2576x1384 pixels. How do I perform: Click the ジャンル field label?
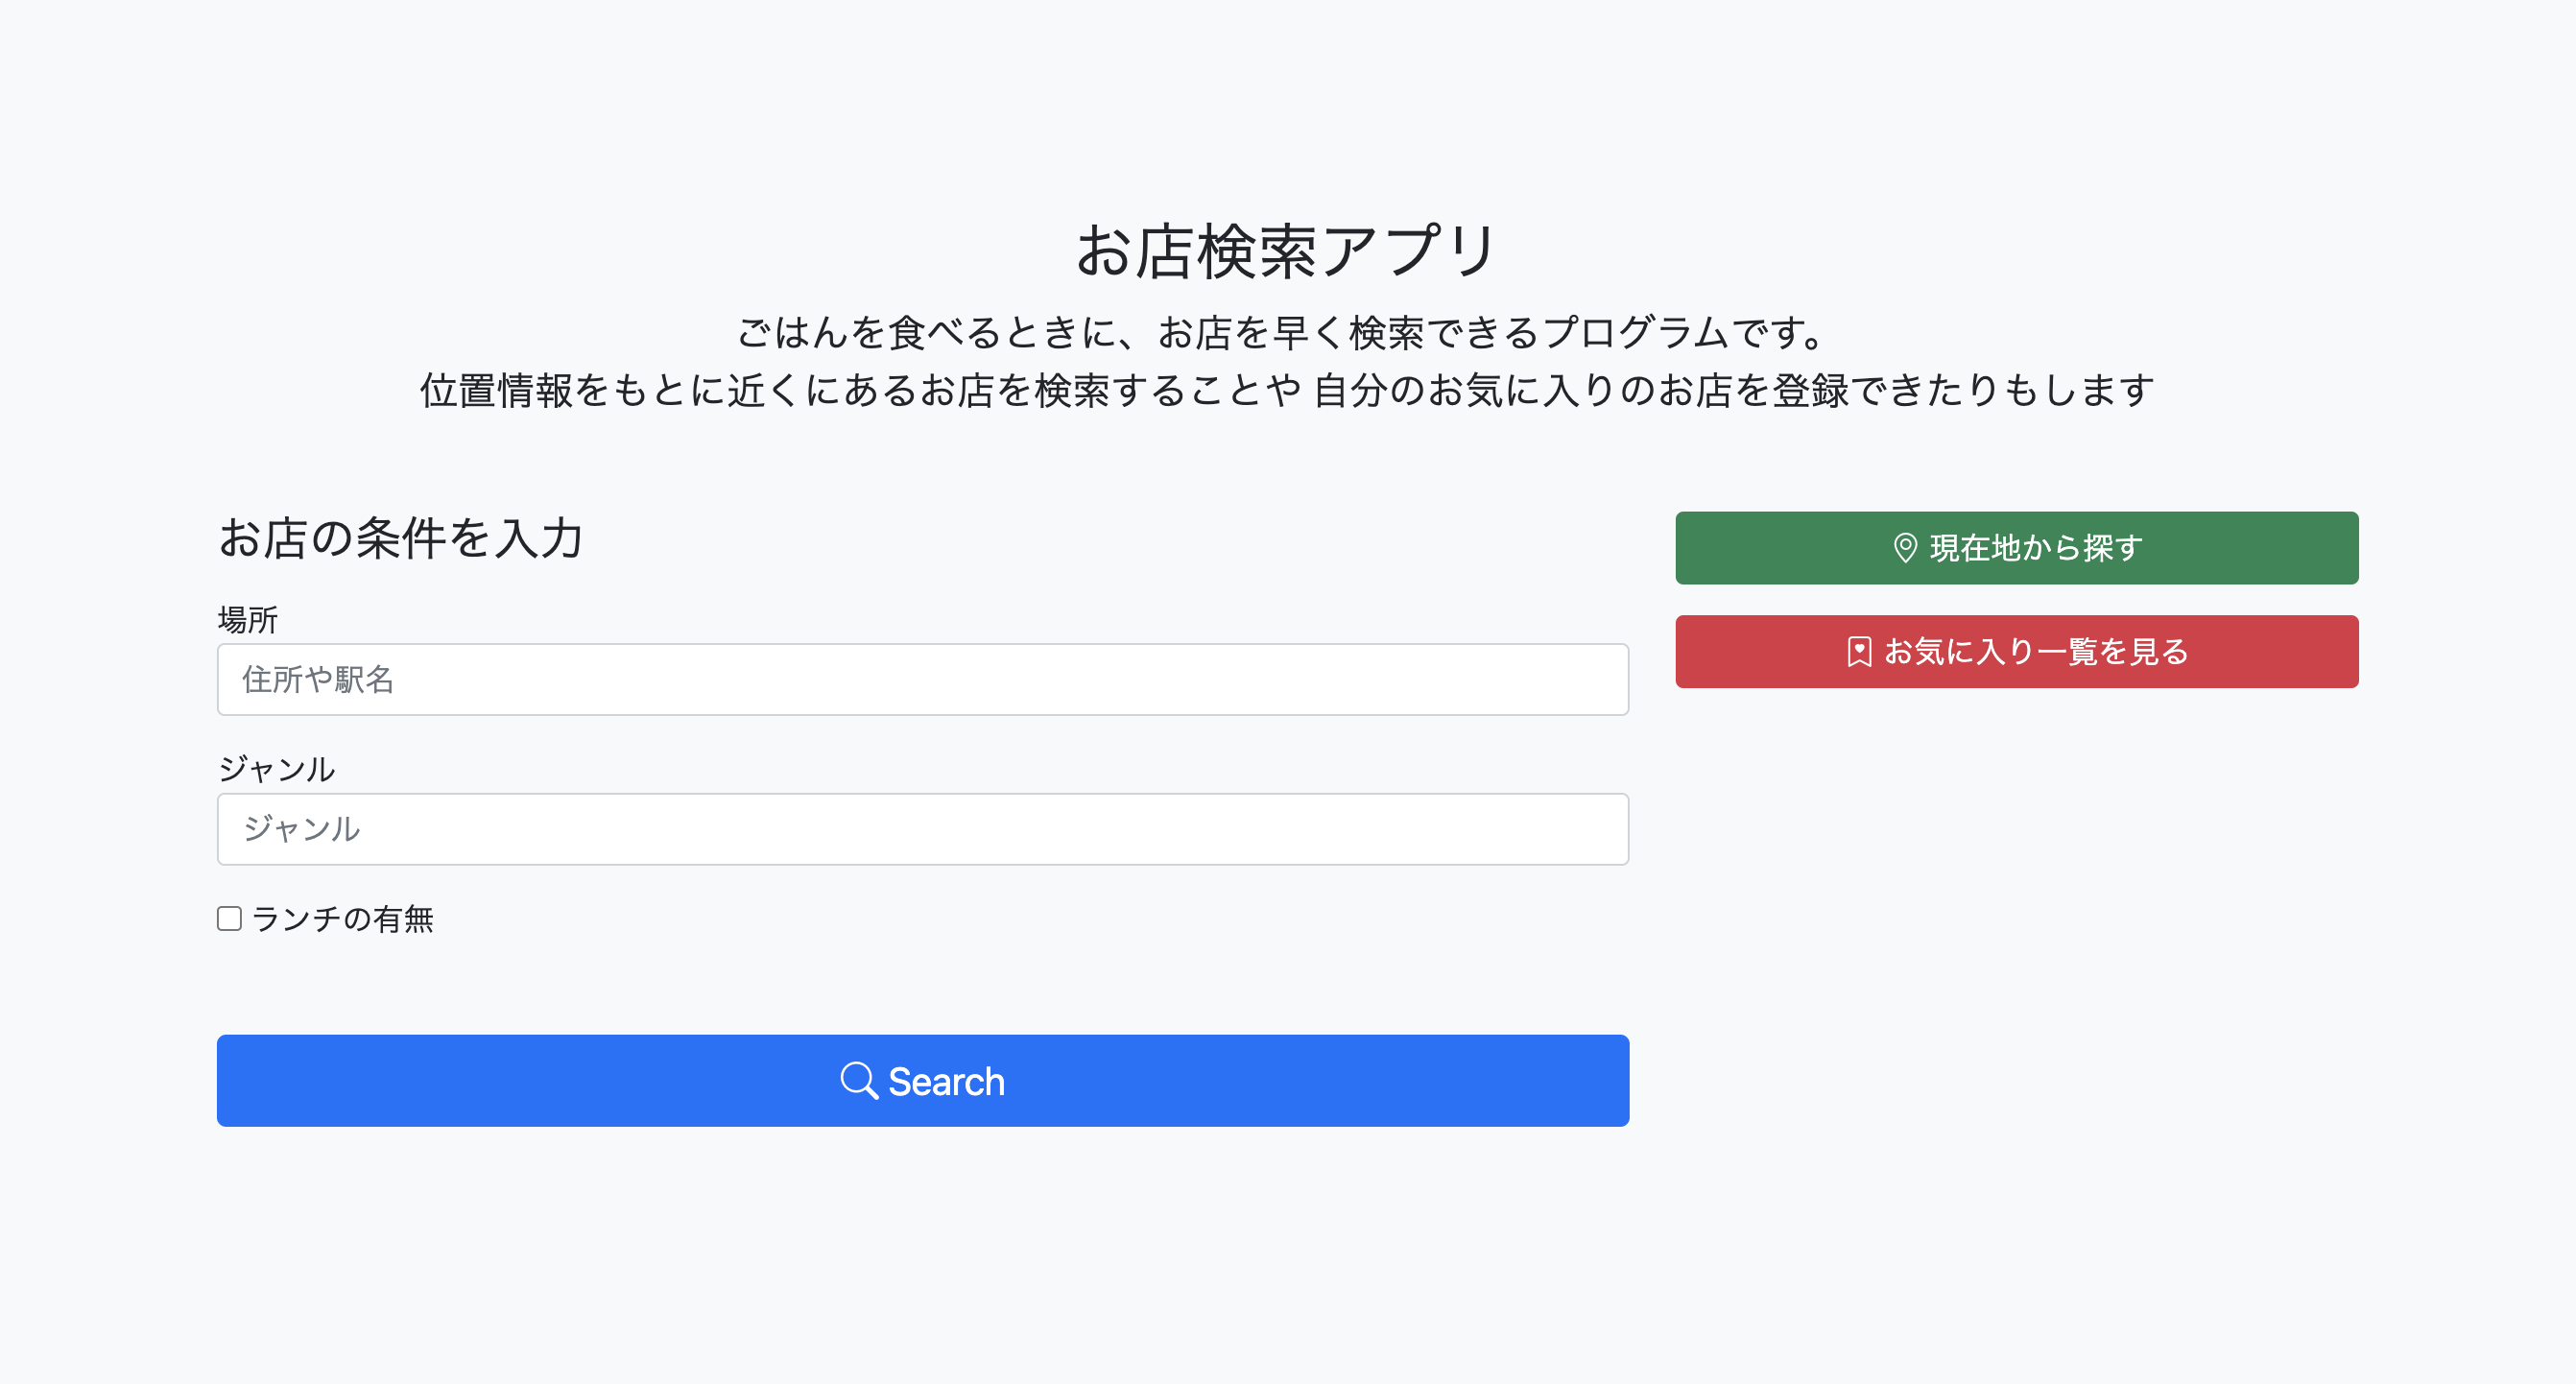tap(277, 770)
